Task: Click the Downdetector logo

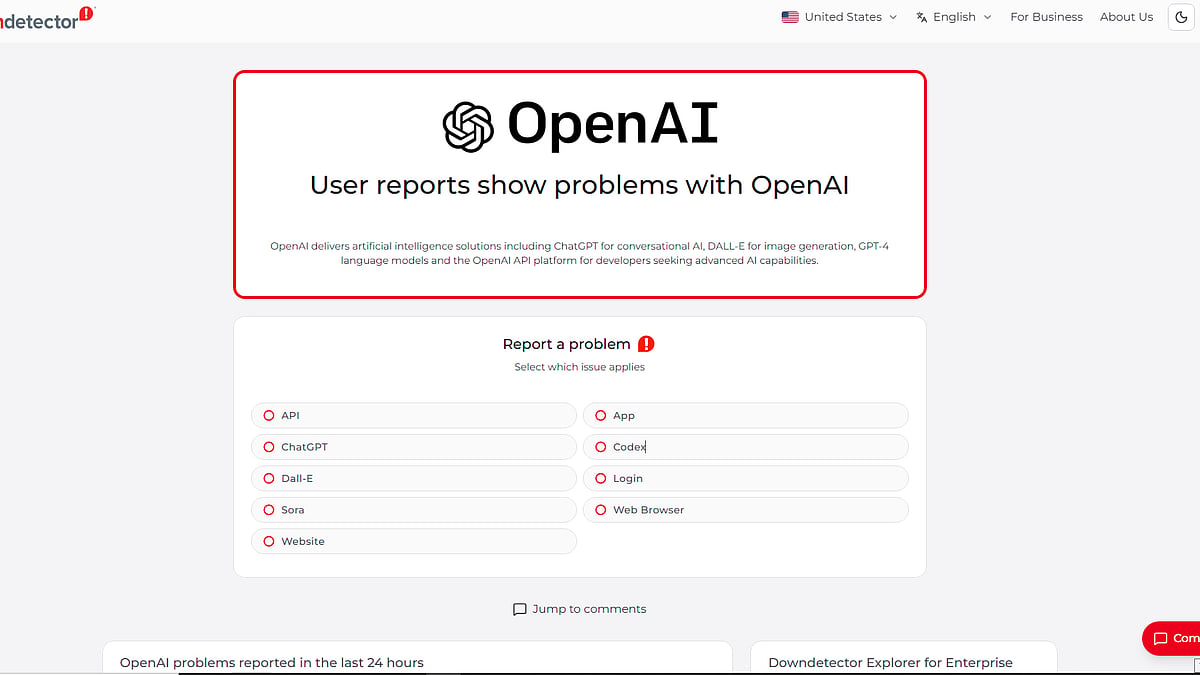Action: (46, 17)
